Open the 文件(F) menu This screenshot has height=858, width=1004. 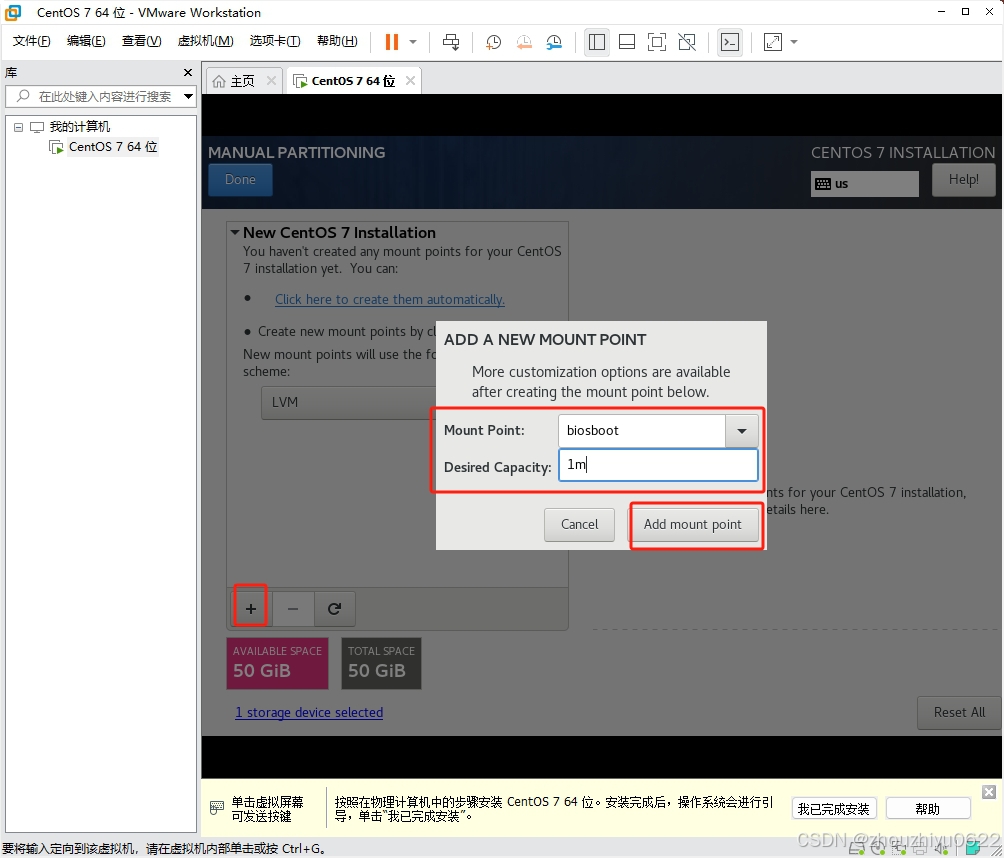(x=31, y=41)
